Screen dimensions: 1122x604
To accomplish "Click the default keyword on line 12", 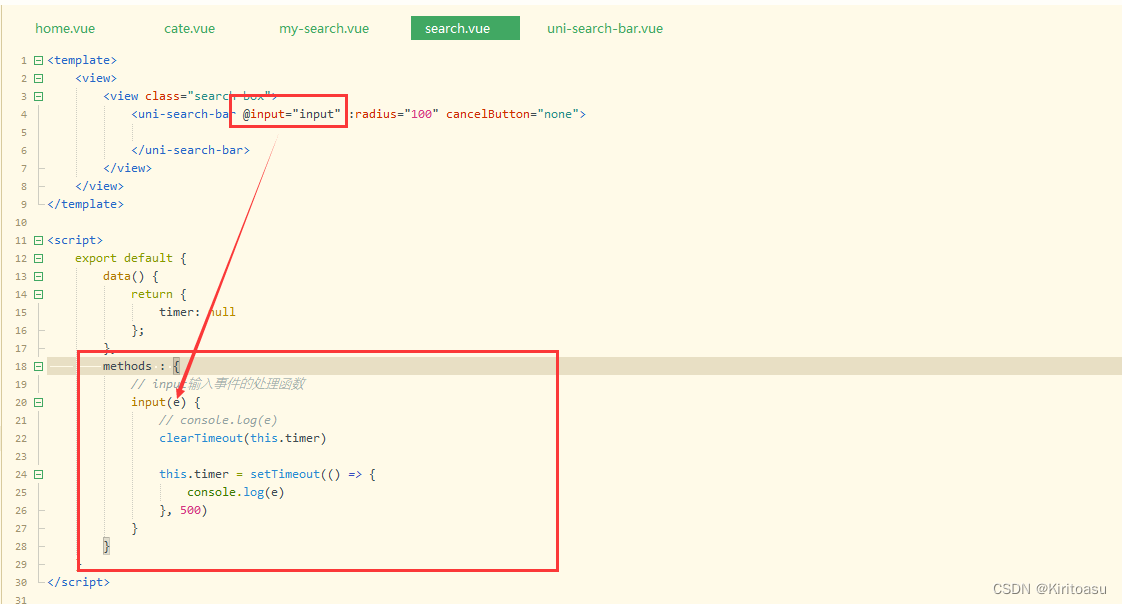I will click(148, 258).
